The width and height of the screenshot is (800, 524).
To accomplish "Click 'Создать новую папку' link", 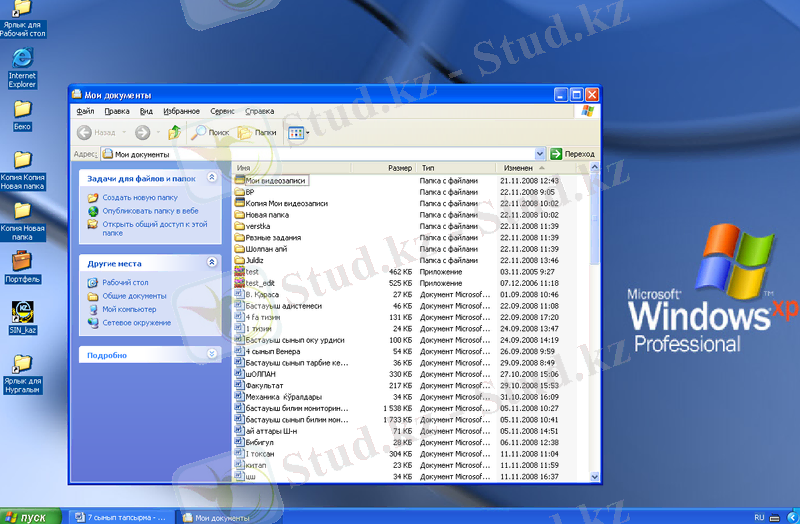I will point(139,198).
